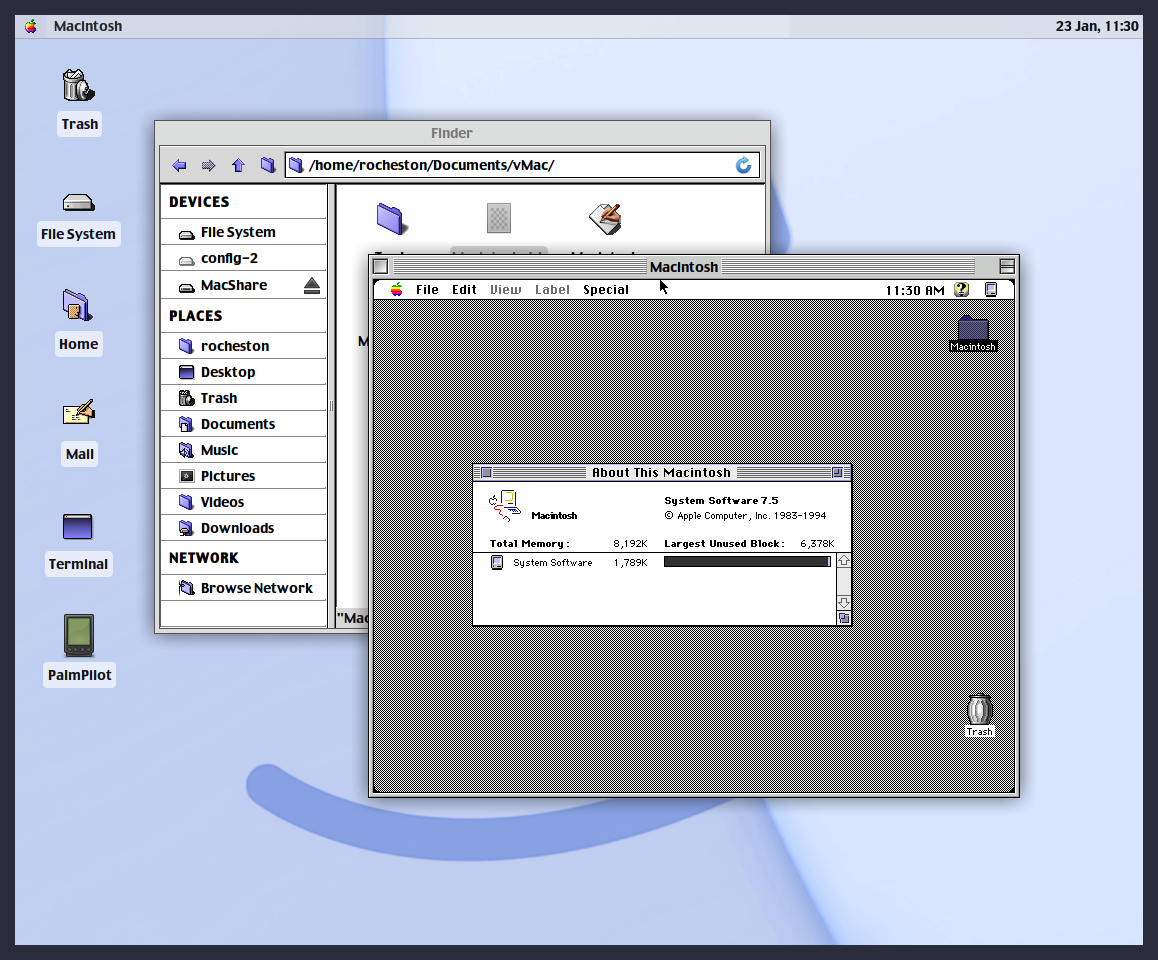The width and height of the screenshot is (1158, 960).
Task: Select the text document file in Finder
Action: (x=606, y=219)
